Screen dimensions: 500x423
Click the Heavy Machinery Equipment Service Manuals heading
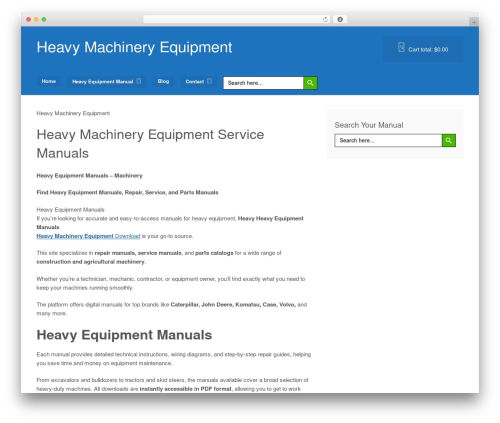(150, 144)
